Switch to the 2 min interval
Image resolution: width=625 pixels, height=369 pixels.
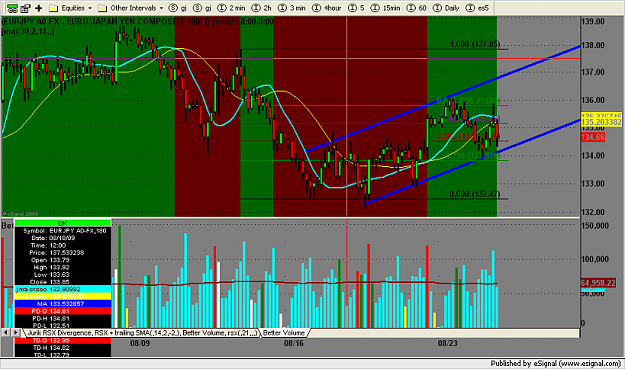coord(232,8)
